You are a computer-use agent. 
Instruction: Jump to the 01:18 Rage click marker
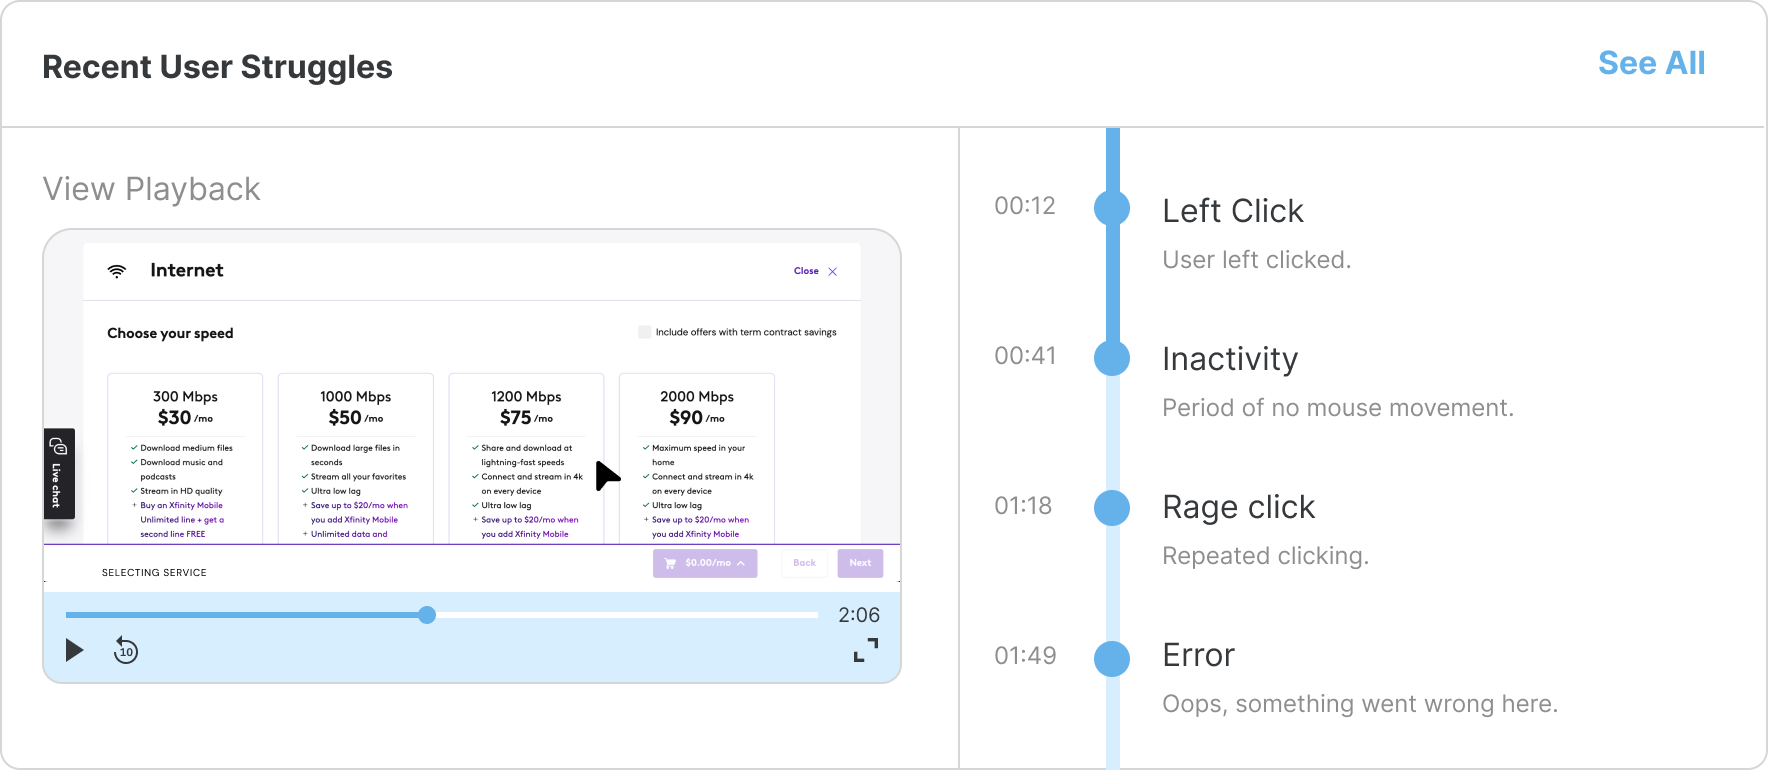(1112, 508)
